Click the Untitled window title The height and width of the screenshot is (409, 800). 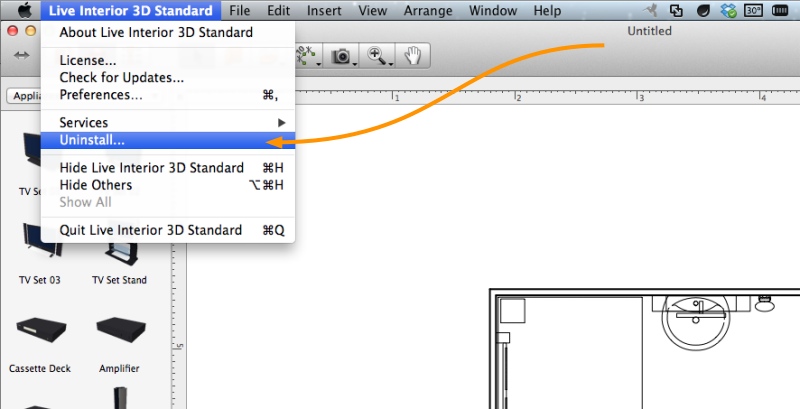[649, 31]
